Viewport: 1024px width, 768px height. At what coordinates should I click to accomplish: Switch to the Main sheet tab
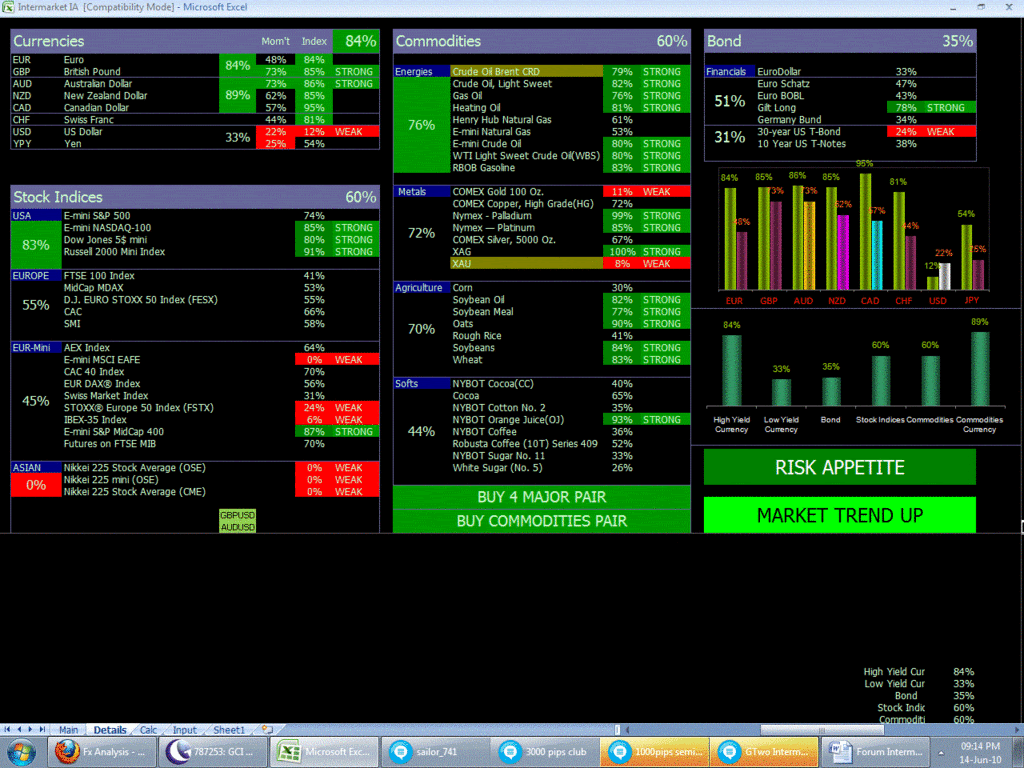click(x=68, y=730)
